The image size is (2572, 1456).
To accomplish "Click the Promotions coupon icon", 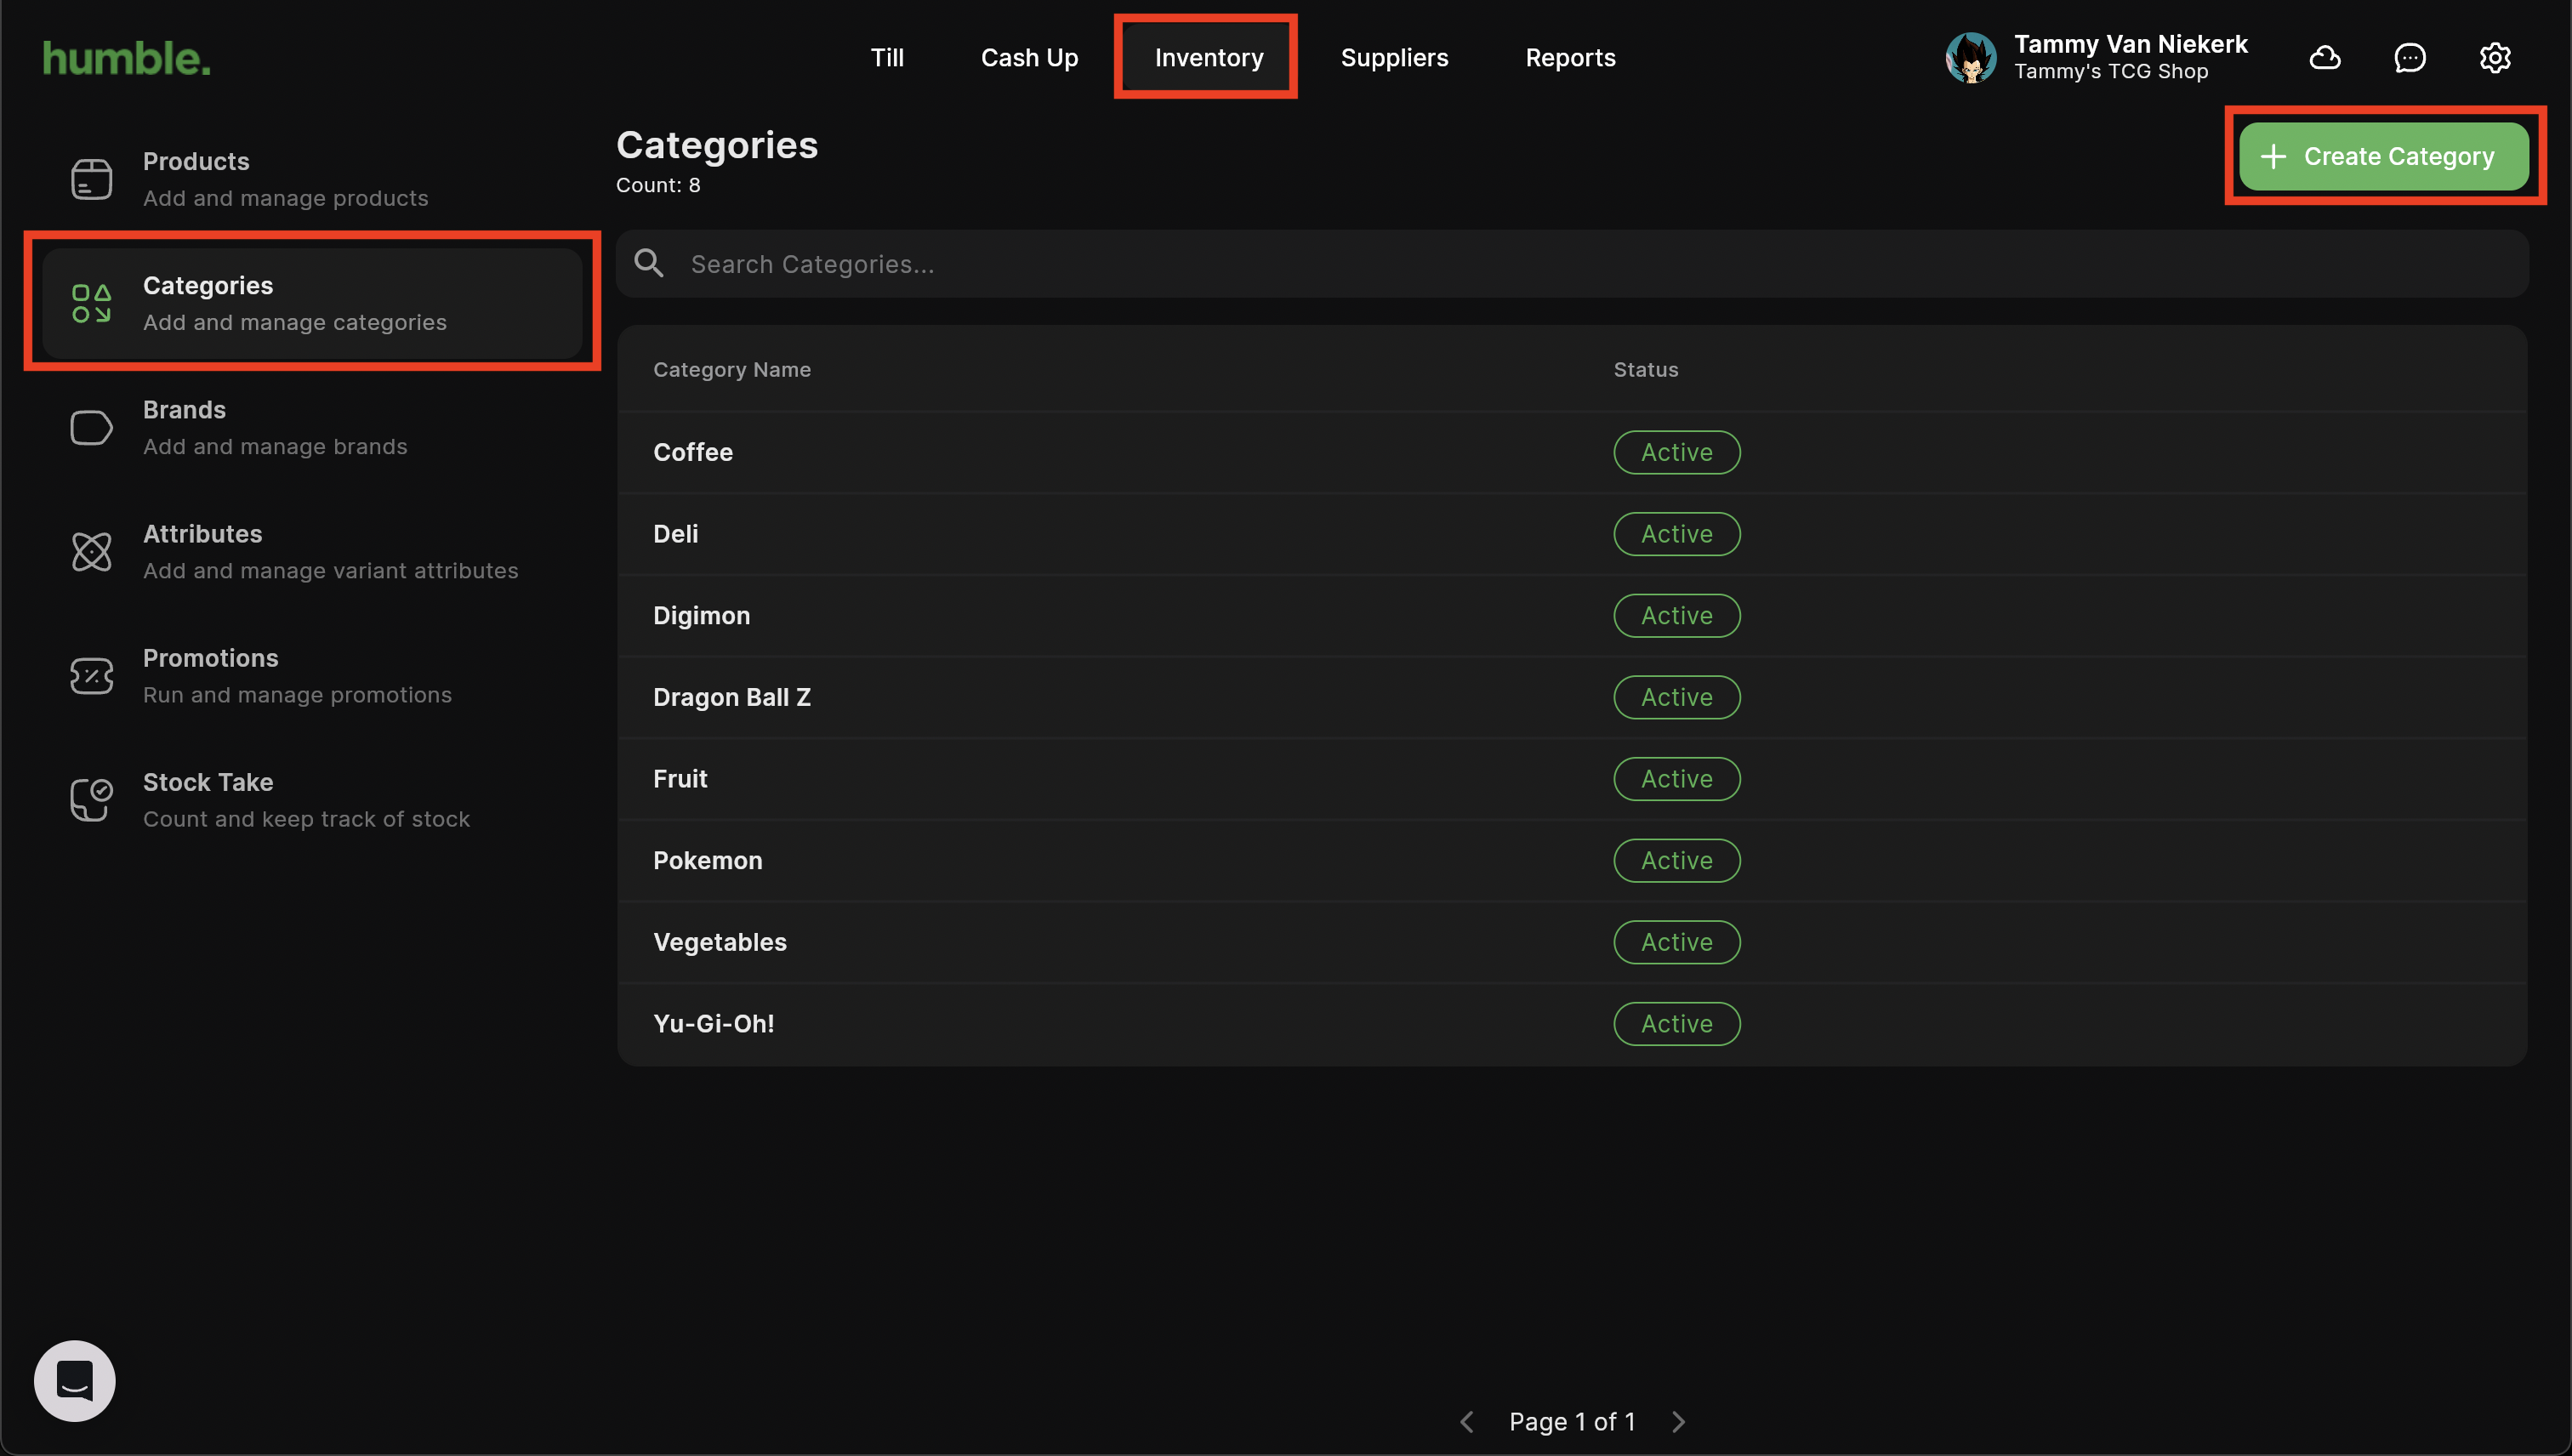I will [91, 676].
